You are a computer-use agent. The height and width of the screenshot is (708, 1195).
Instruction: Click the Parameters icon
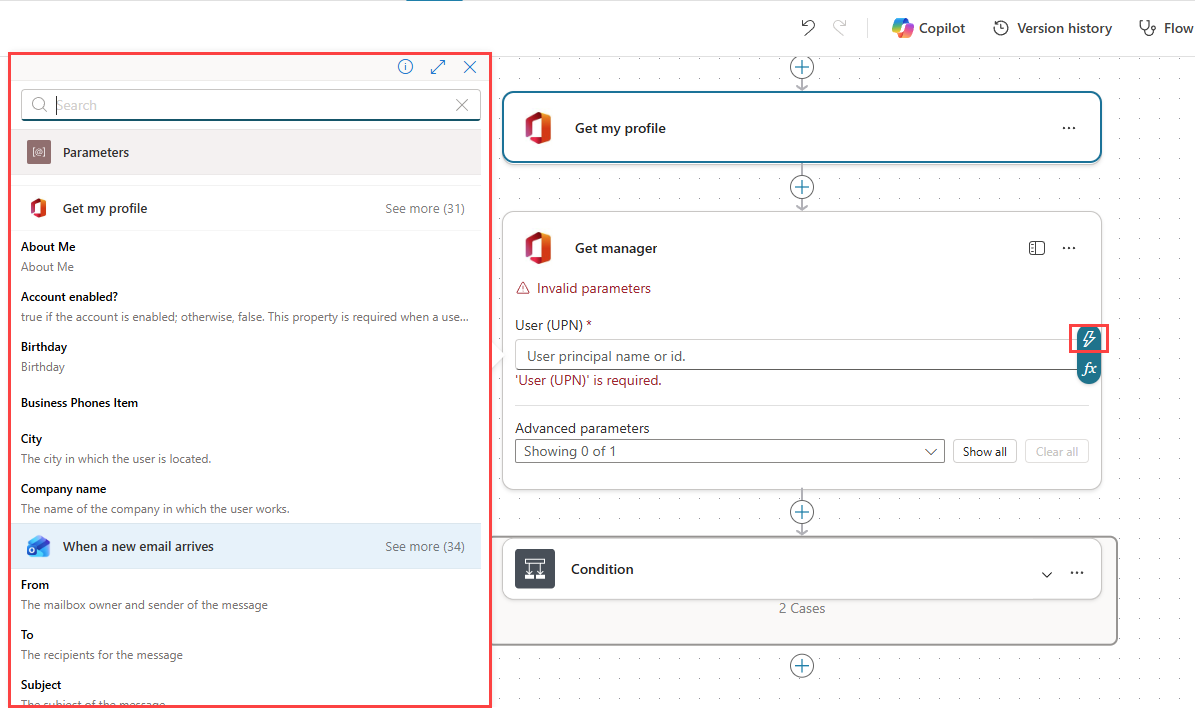[39, 152]
